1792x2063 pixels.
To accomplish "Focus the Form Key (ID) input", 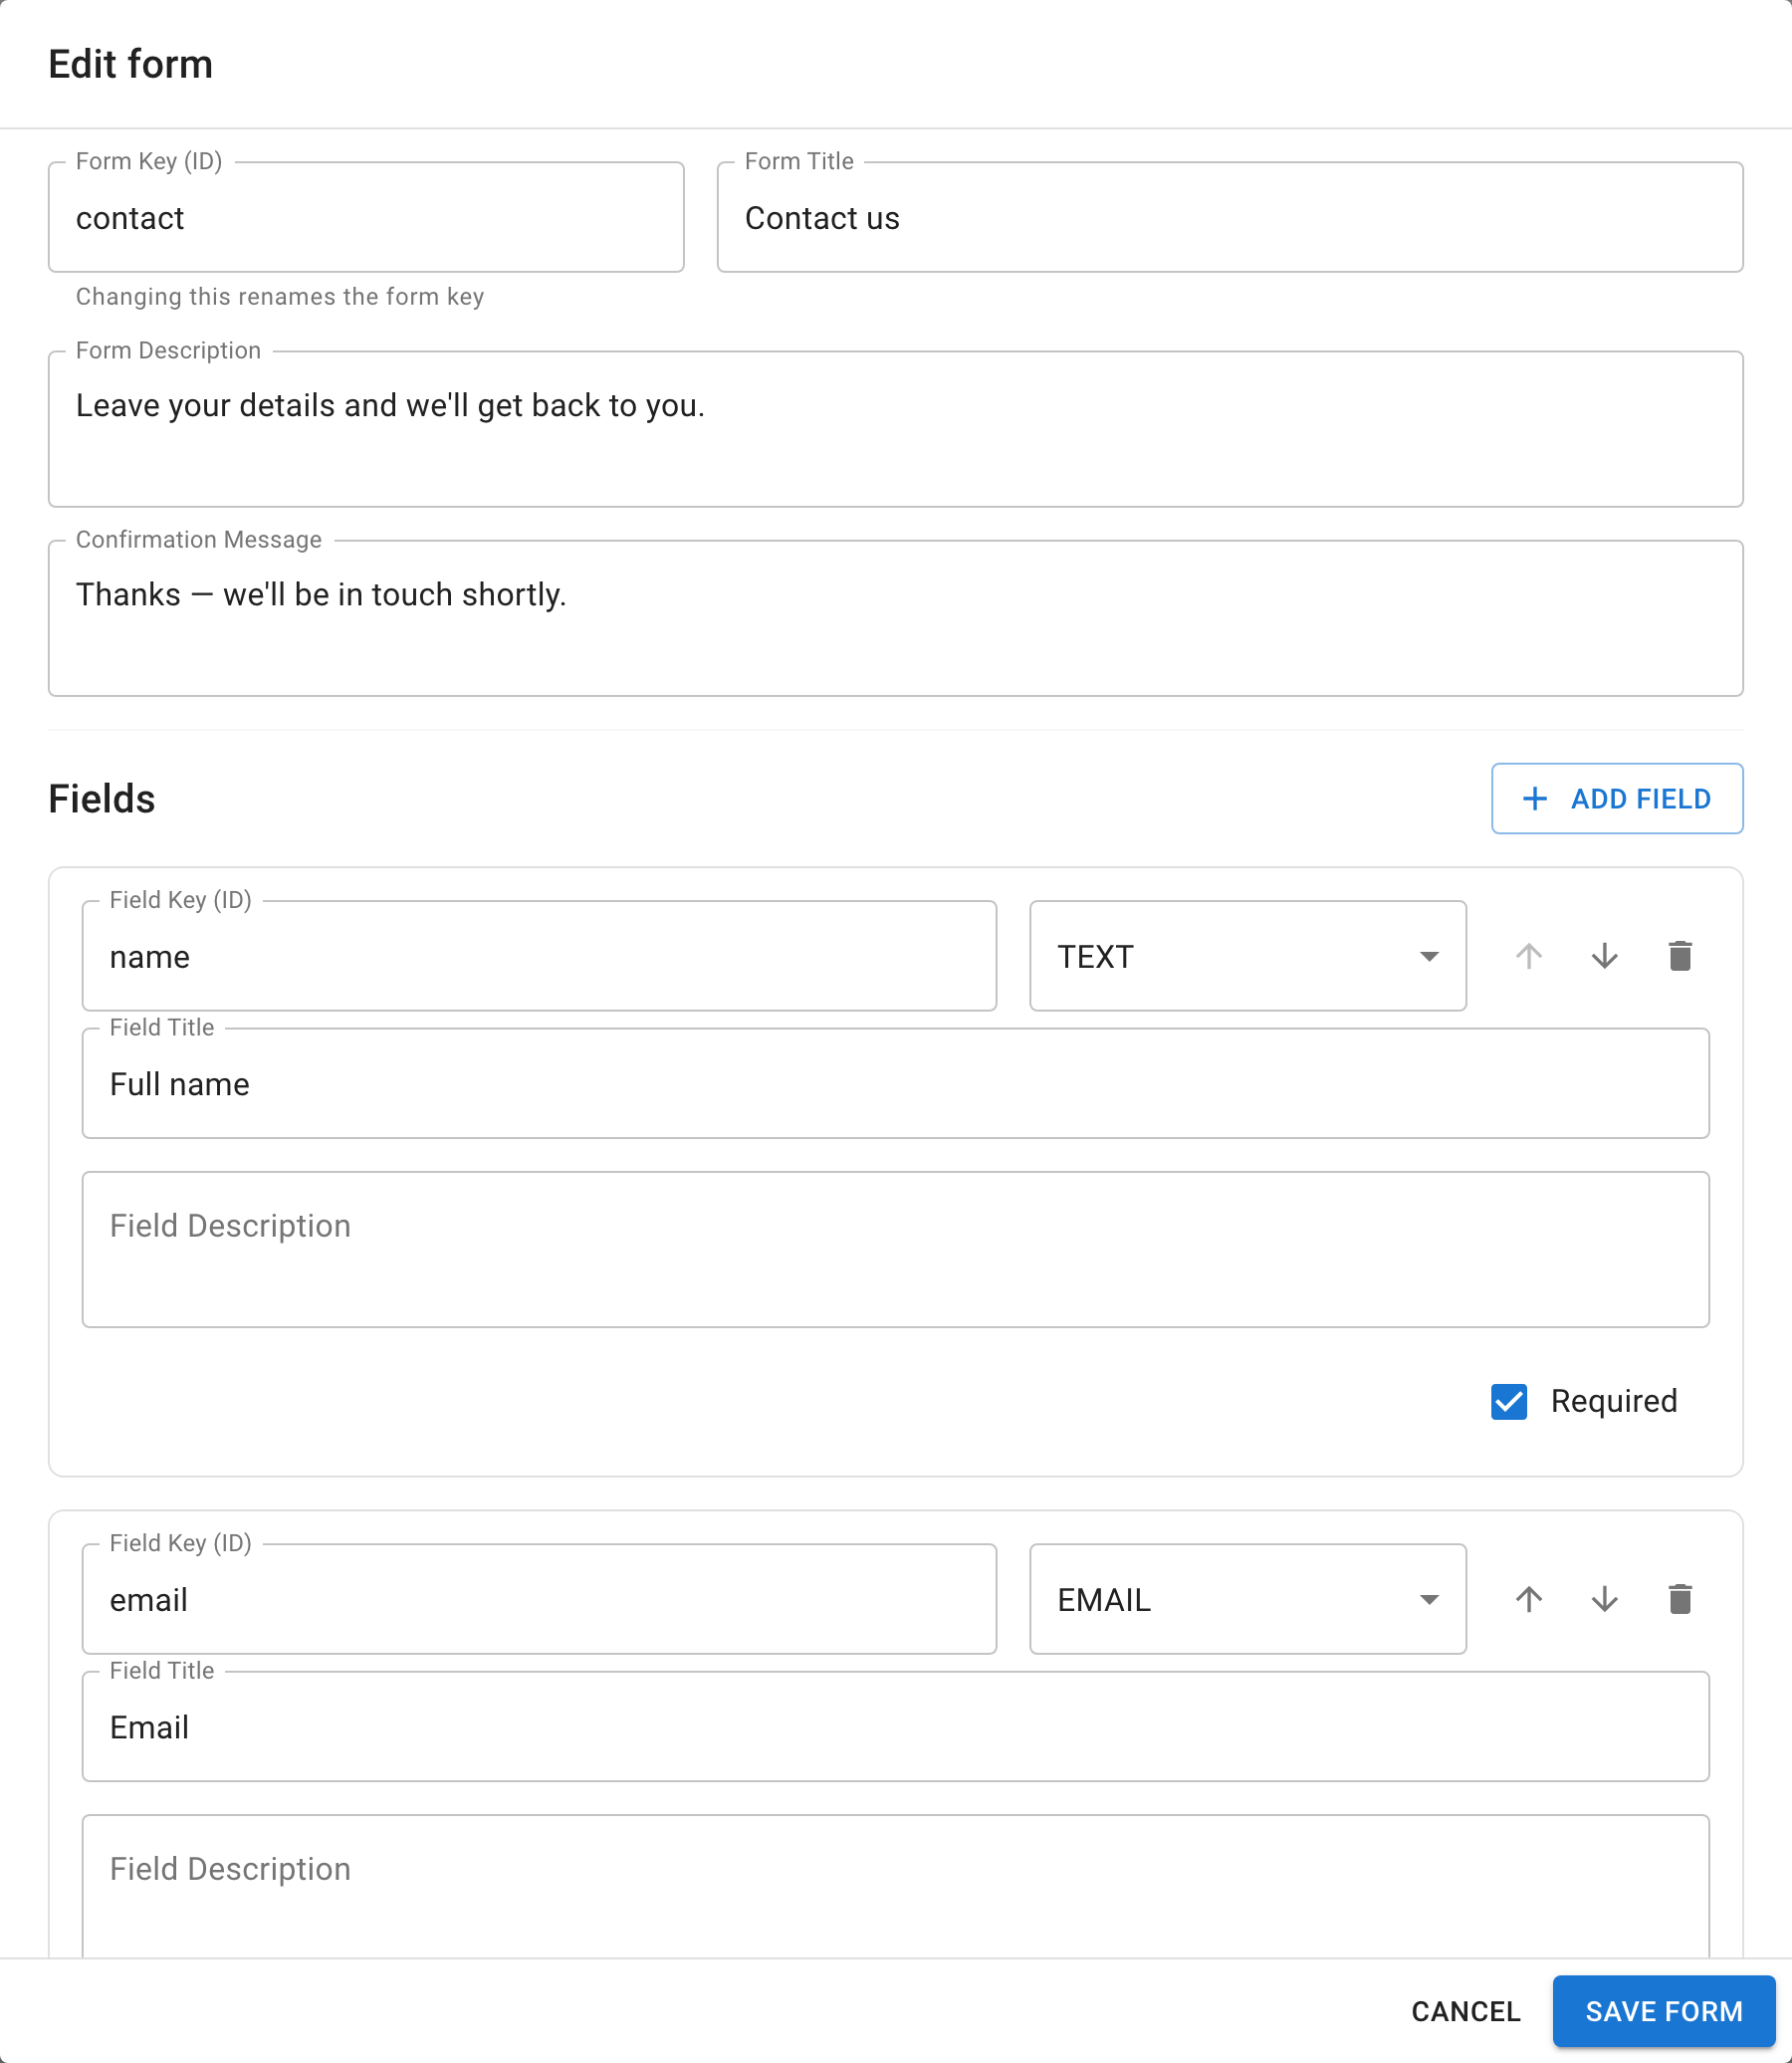I will coord(366,217).
